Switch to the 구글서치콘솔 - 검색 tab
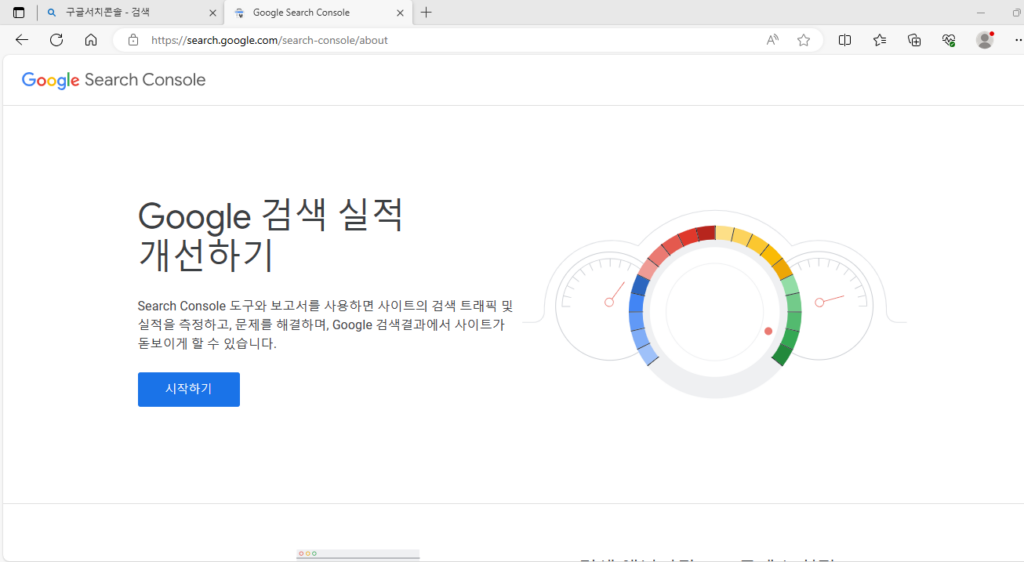Image resolution: width=1024 pixels, height=562 pixels. [131, 12]
